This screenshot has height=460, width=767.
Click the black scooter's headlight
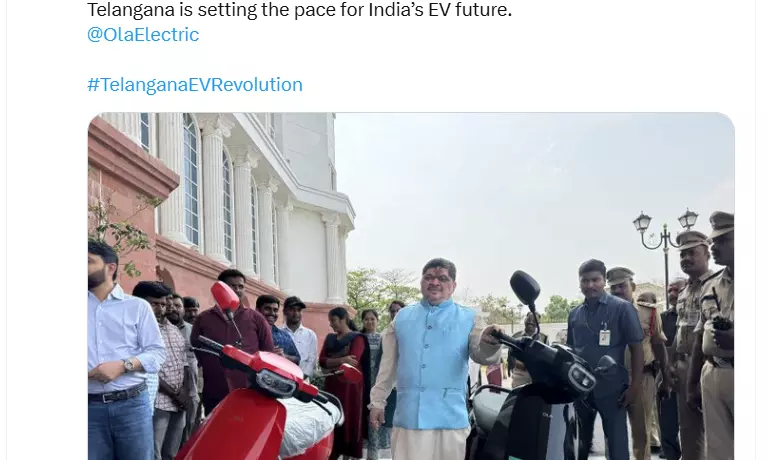pos(582,377)
